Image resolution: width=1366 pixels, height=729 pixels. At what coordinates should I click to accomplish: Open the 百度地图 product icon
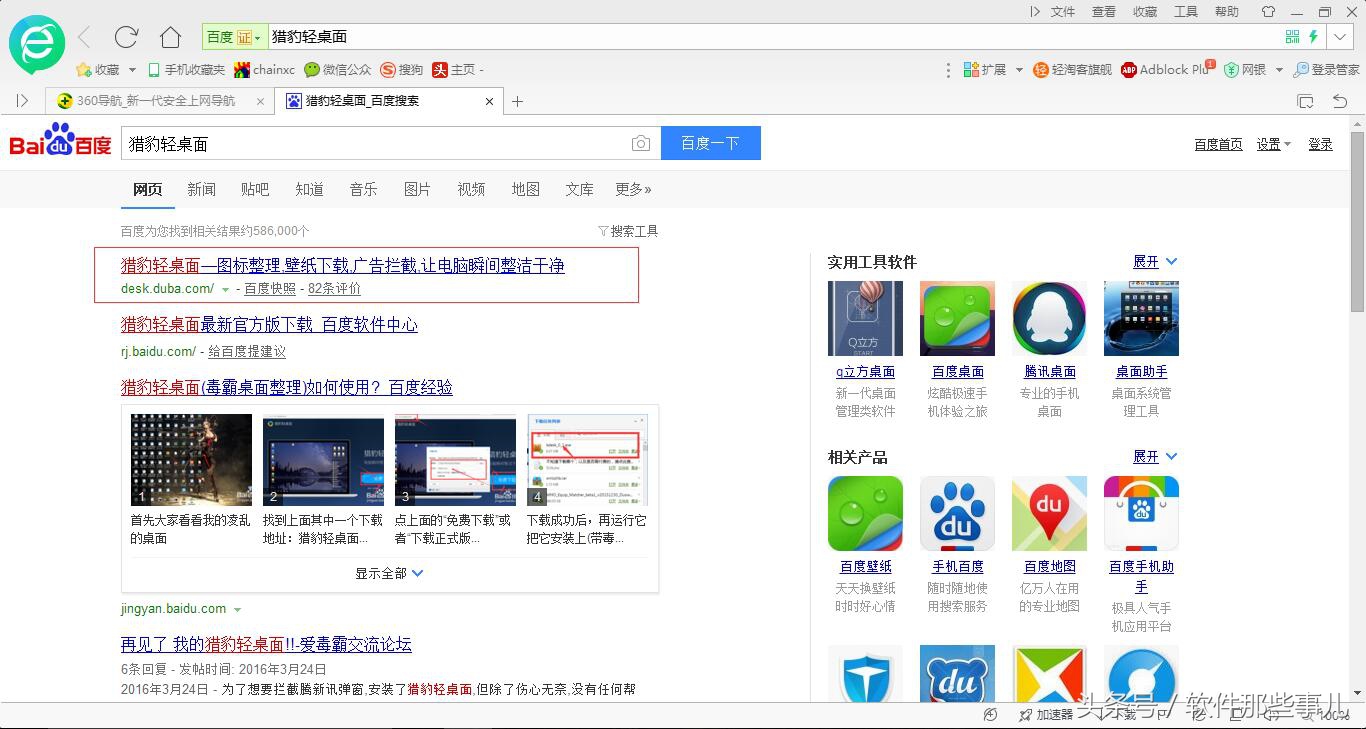tap(1049, 513)
